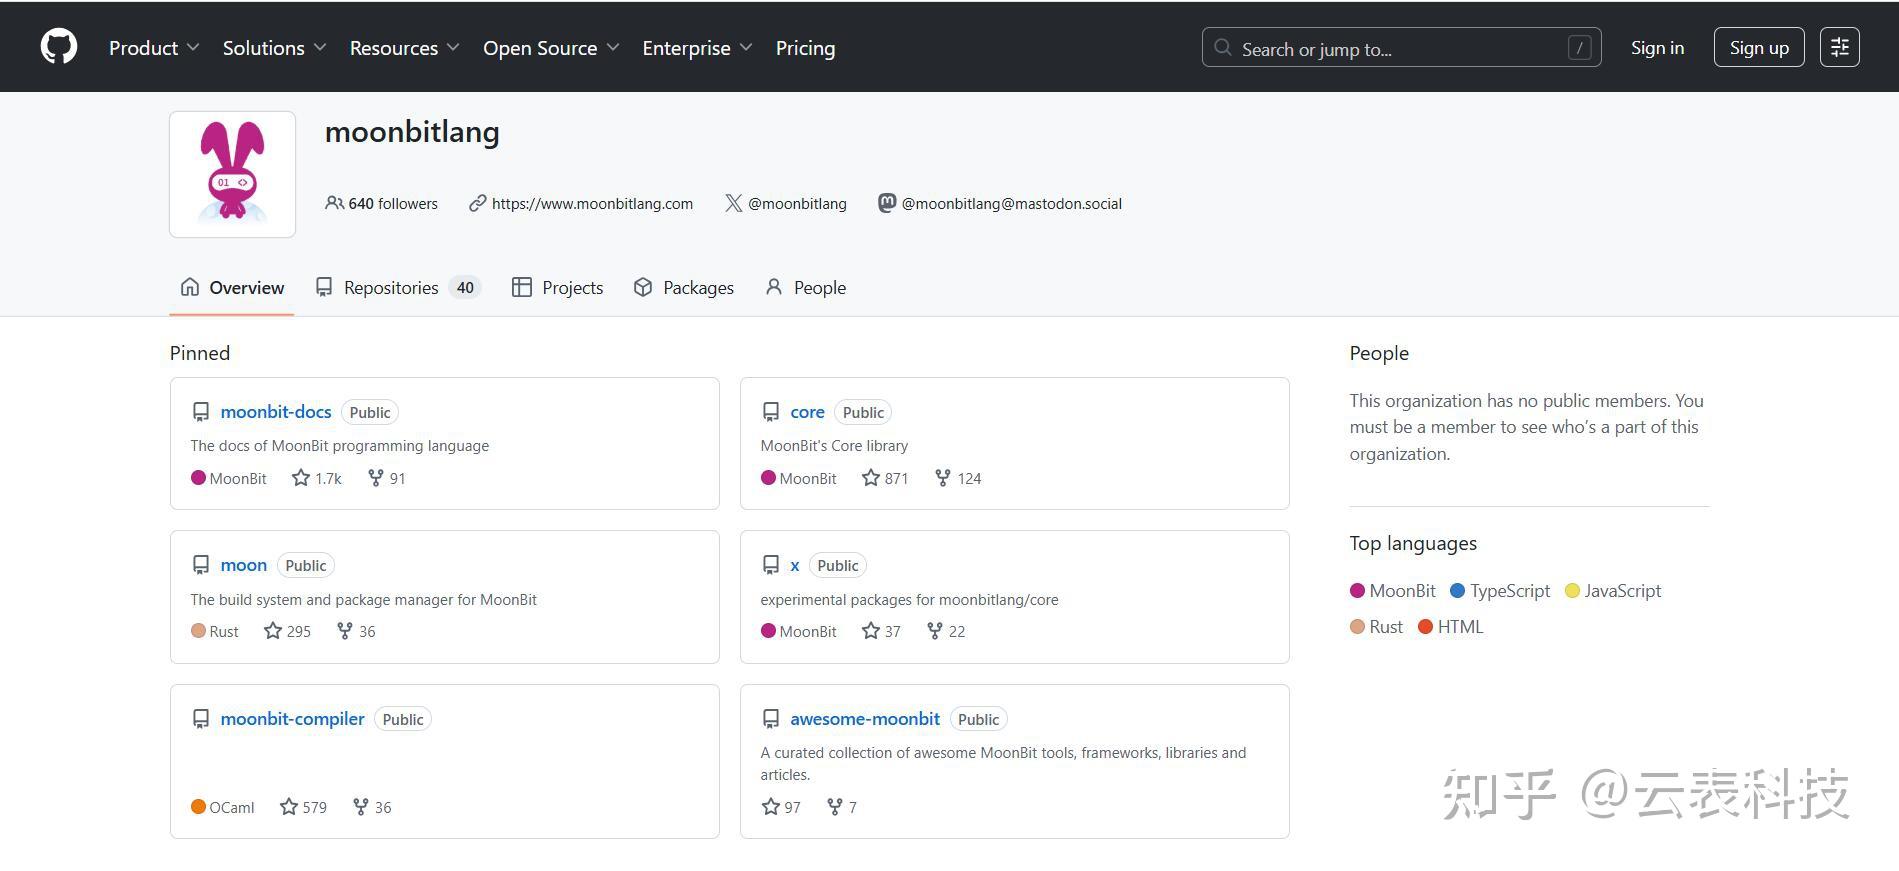Click star icon for awesome-moonbit showing 97
The image size is (1899, 871).
click(771, 807)
